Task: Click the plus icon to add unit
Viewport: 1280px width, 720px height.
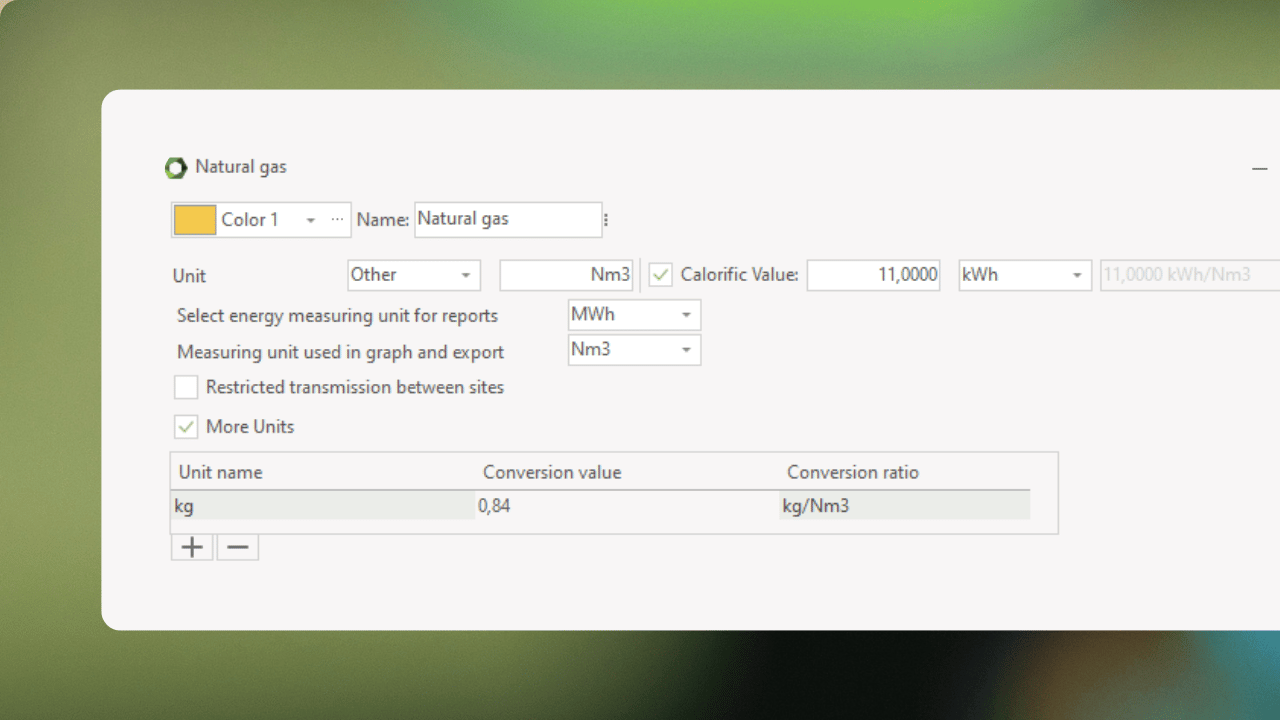Action: click(192, 547)
